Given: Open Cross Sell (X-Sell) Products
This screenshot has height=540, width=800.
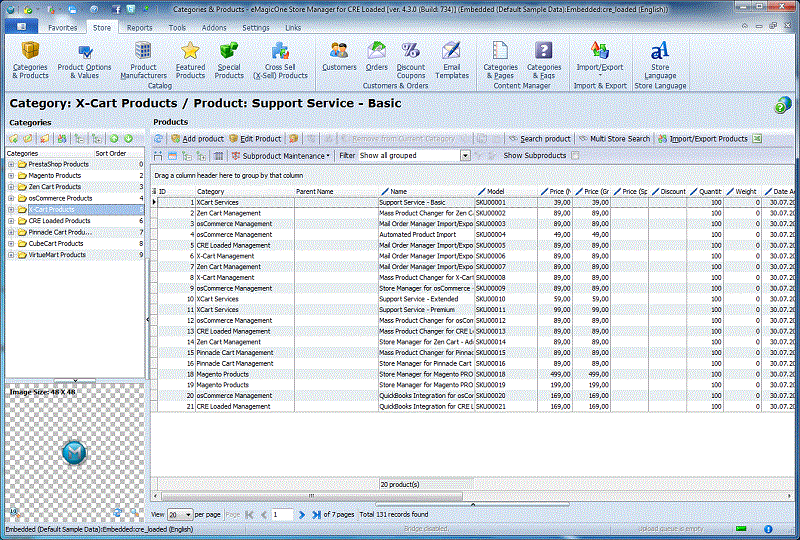Looking at the screenshot, I should [280, 60].
